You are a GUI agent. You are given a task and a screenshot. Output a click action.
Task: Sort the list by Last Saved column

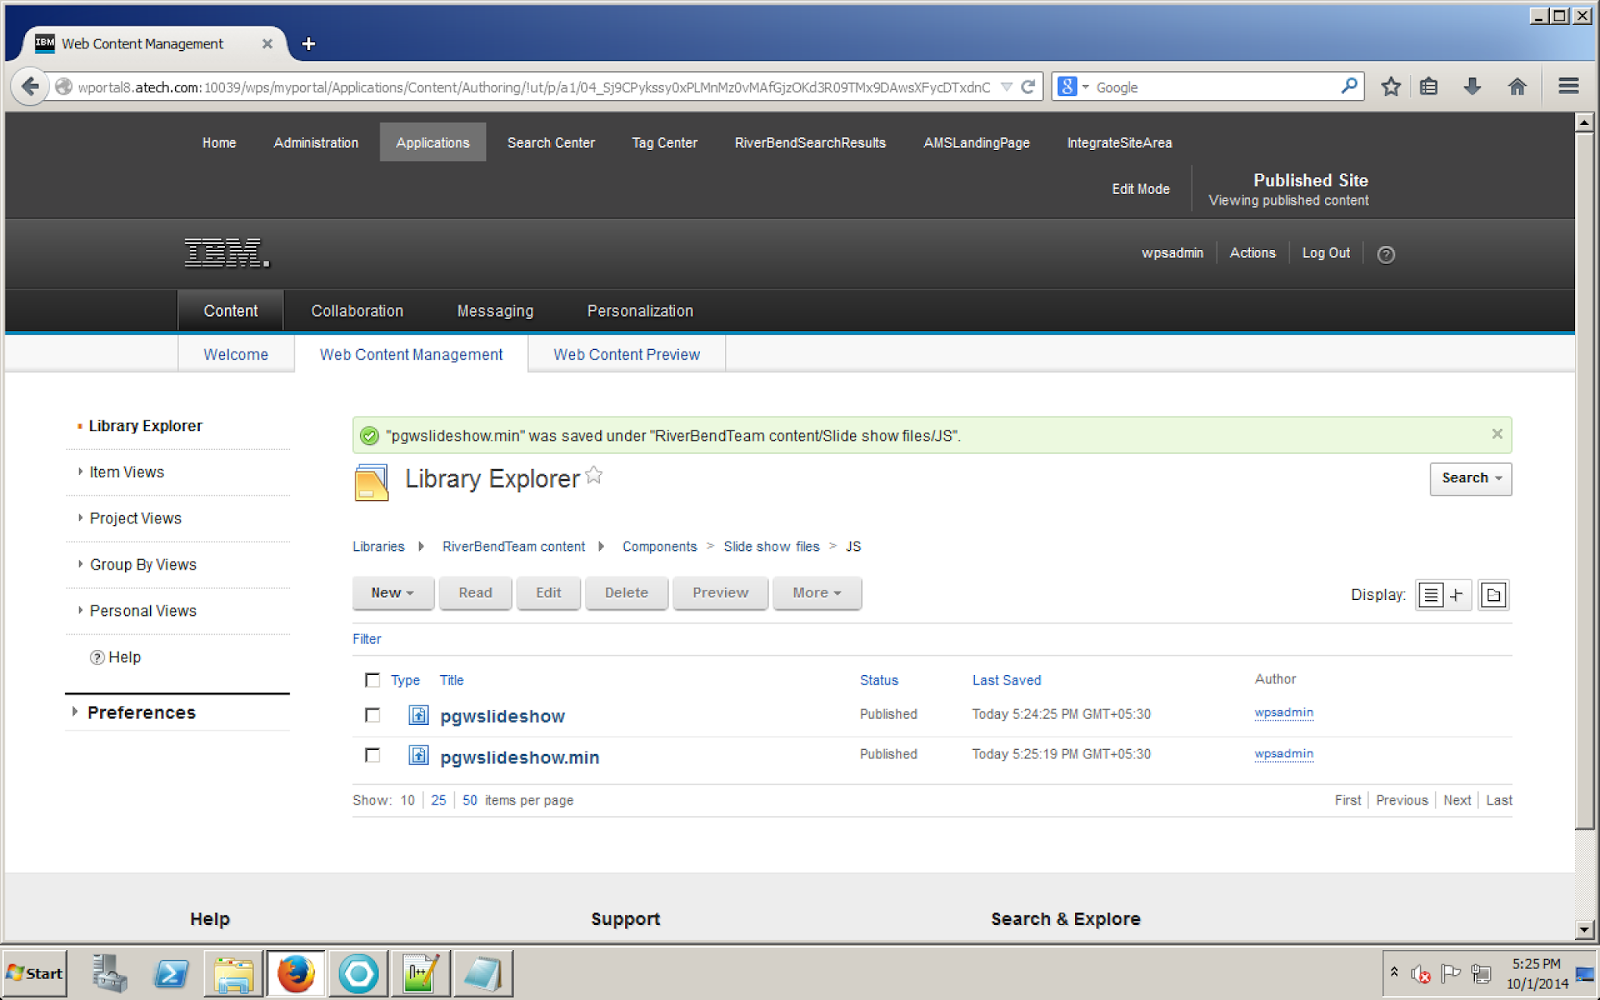(x=1006, y=680)
